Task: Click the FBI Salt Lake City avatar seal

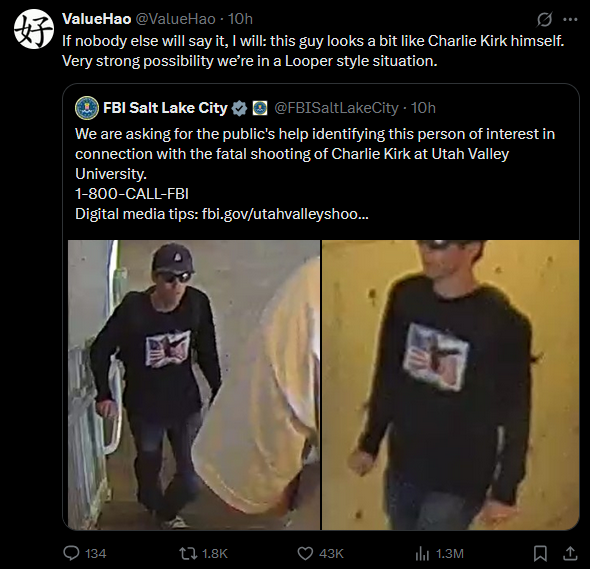Action: pos(87,108)
